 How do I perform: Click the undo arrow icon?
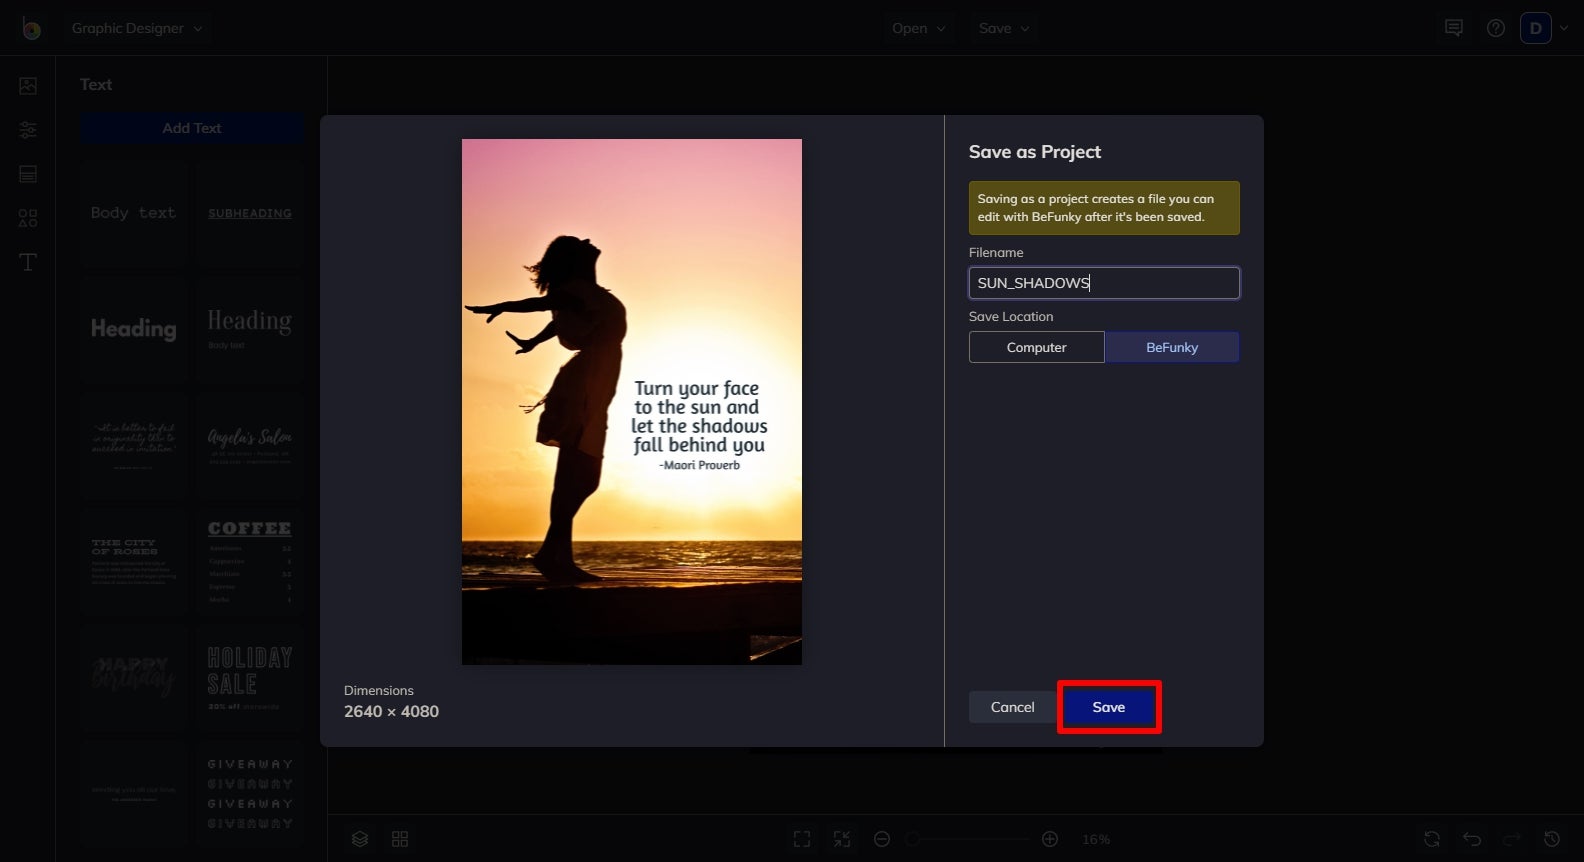click(x=1472, y=839)
